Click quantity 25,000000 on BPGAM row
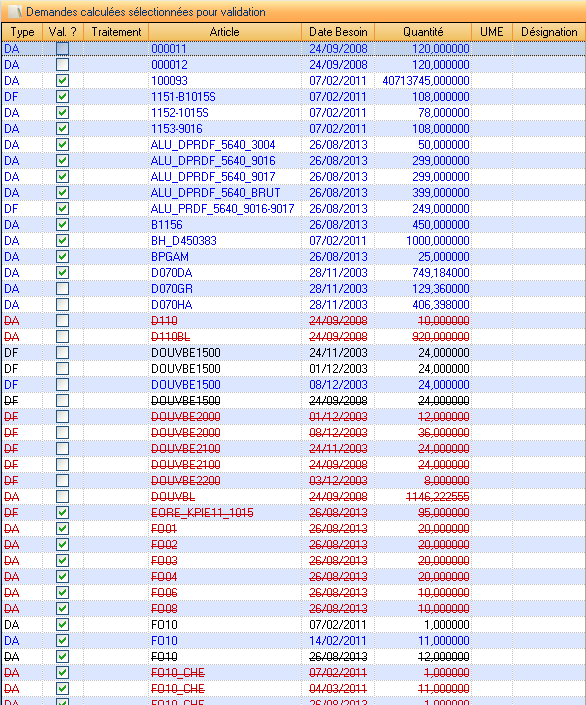This screenshot has height=705, width=586. pos(443,257)
